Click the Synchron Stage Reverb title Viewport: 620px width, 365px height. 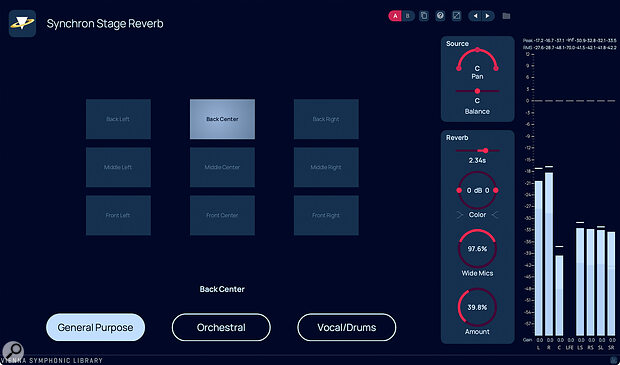[105, 24]
